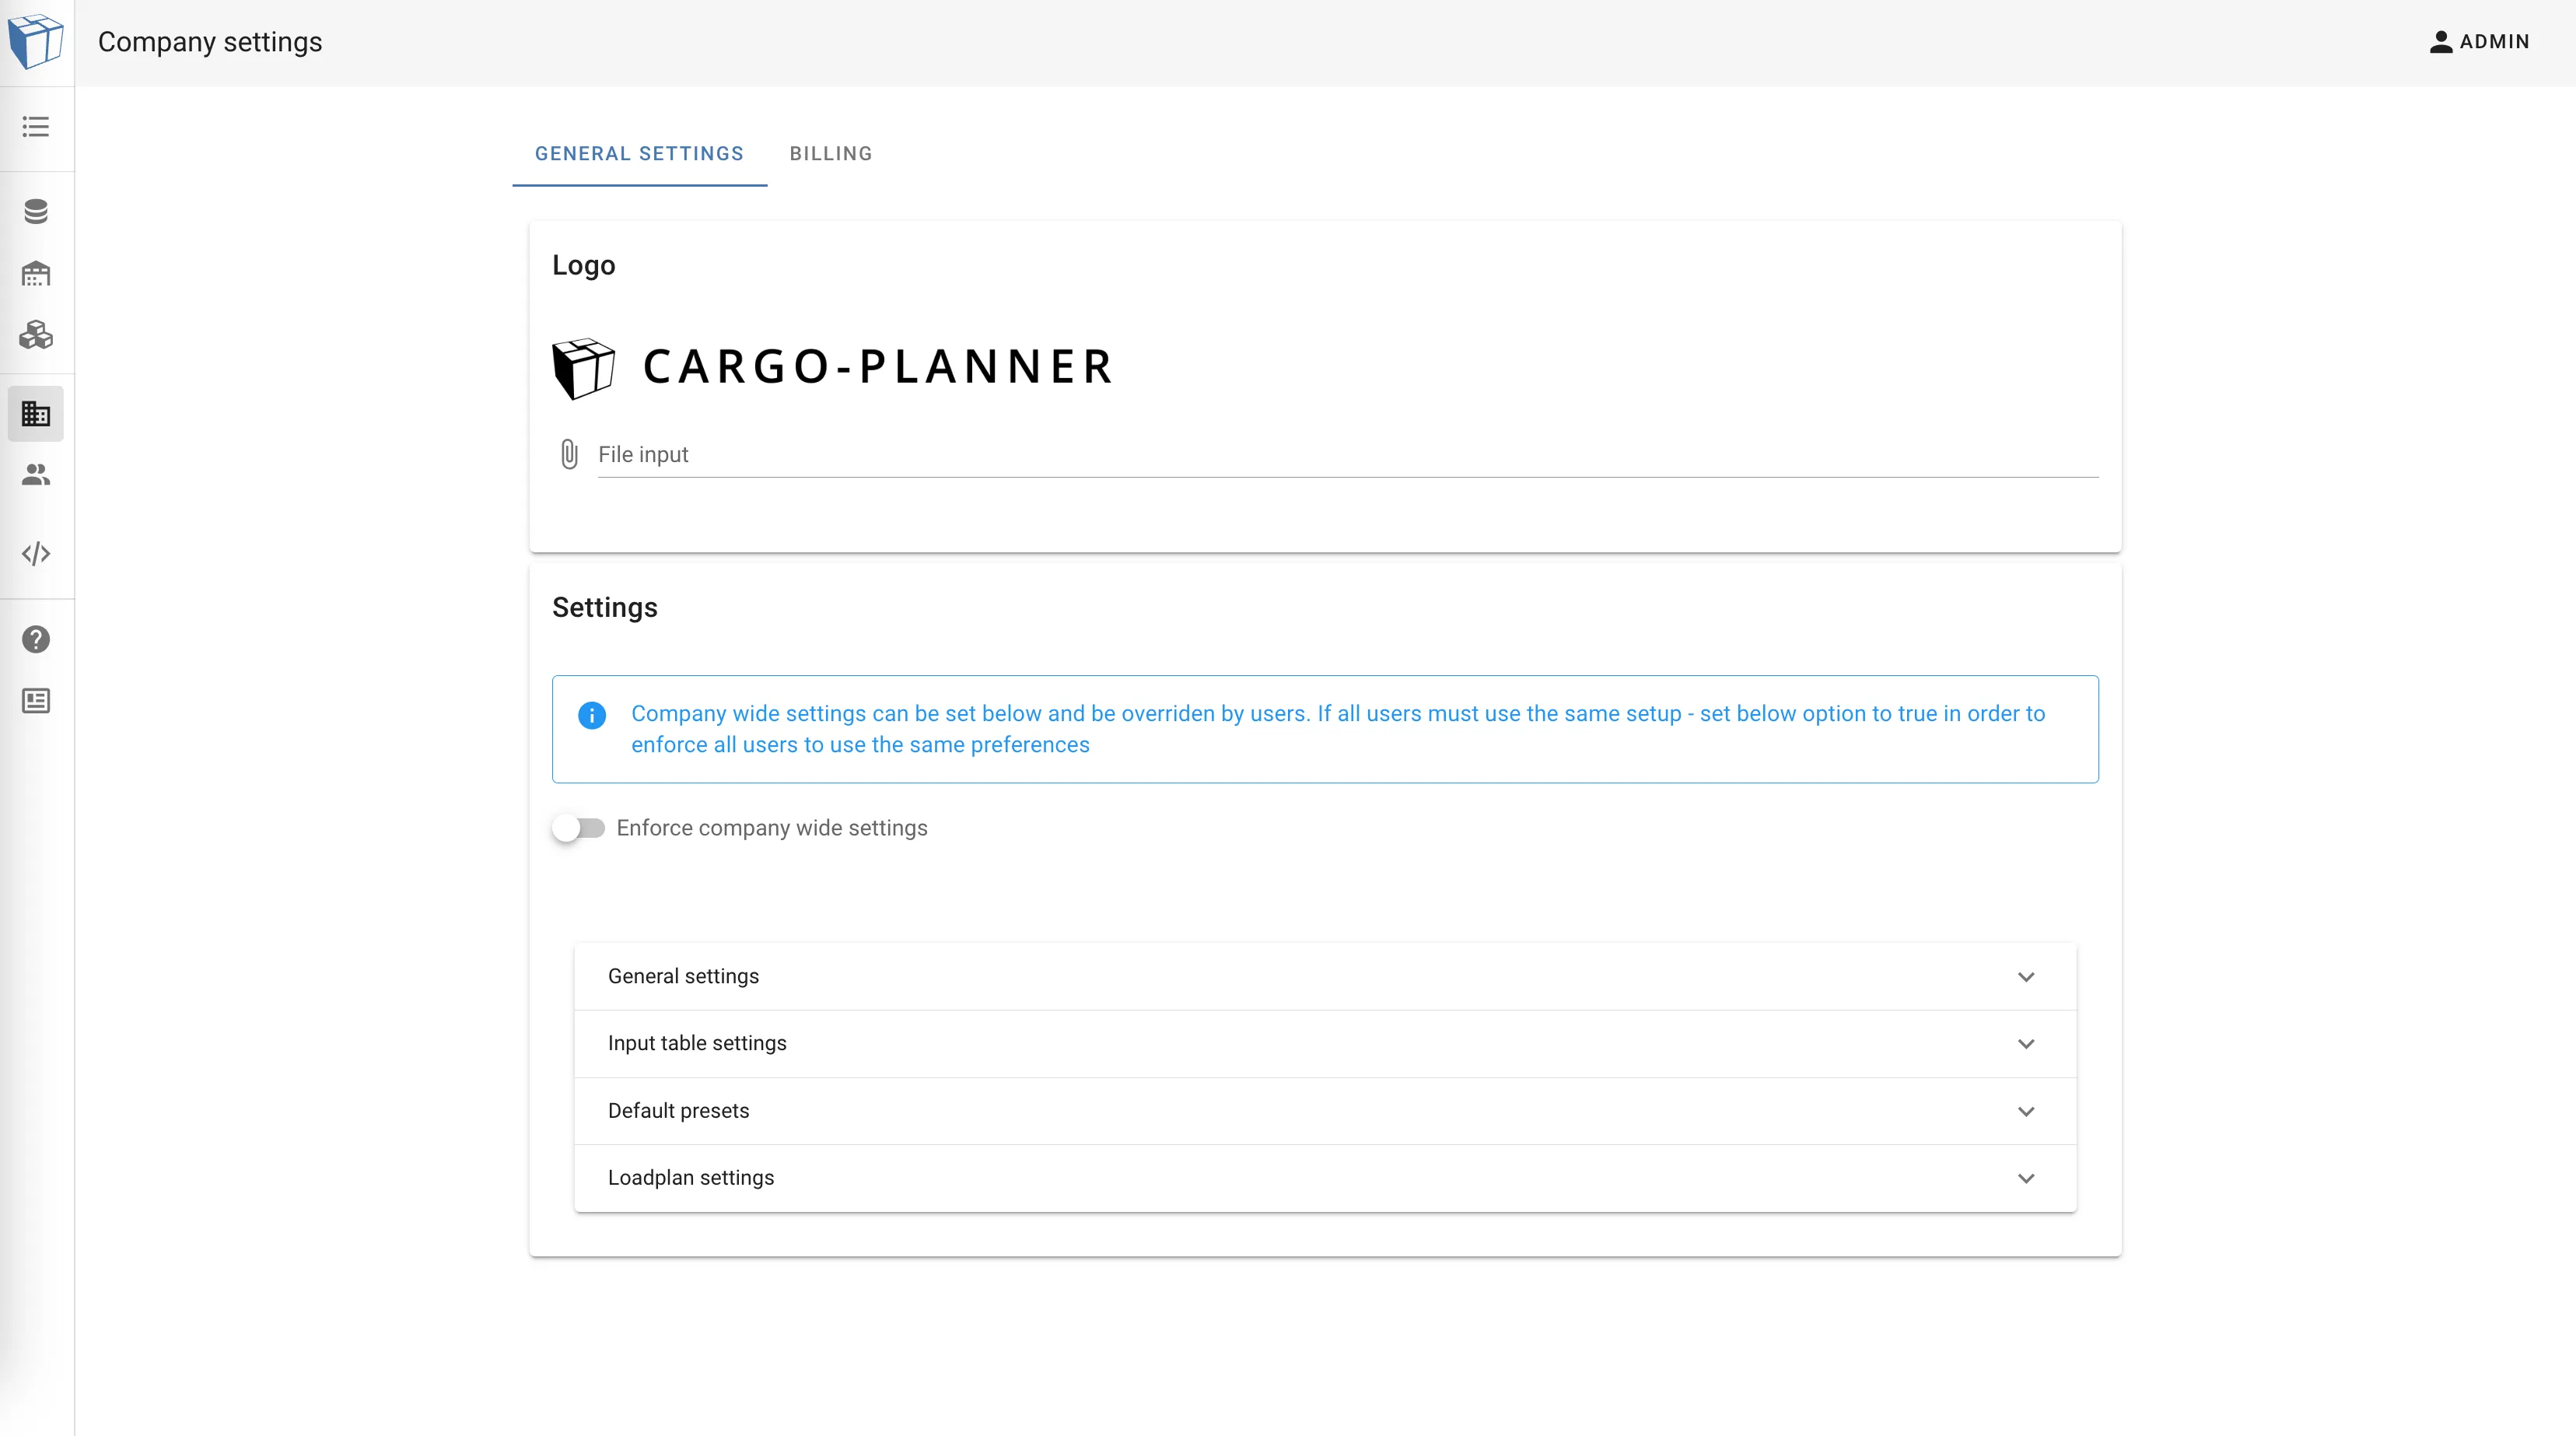
Task: Open the users management icon in sidebar
Action: (36, 474)
